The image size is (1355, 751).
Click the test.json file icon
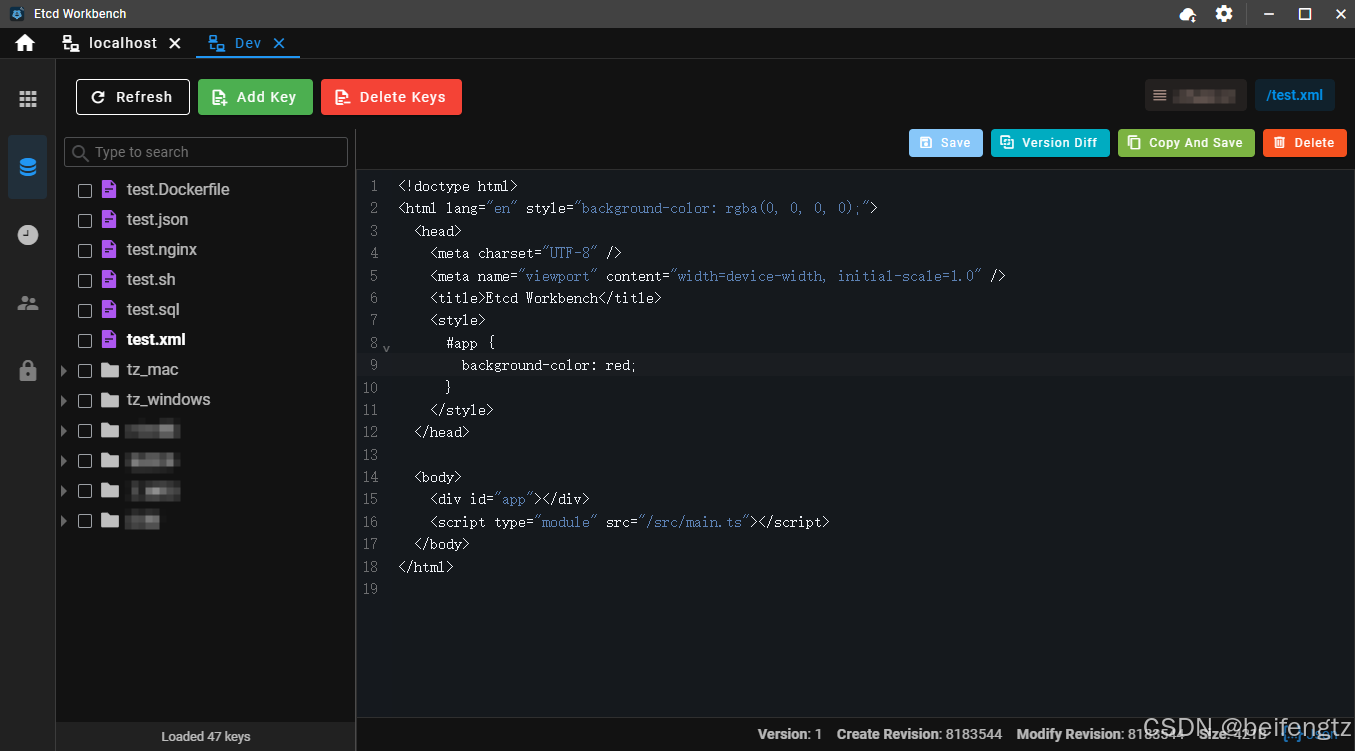(109, 219)
